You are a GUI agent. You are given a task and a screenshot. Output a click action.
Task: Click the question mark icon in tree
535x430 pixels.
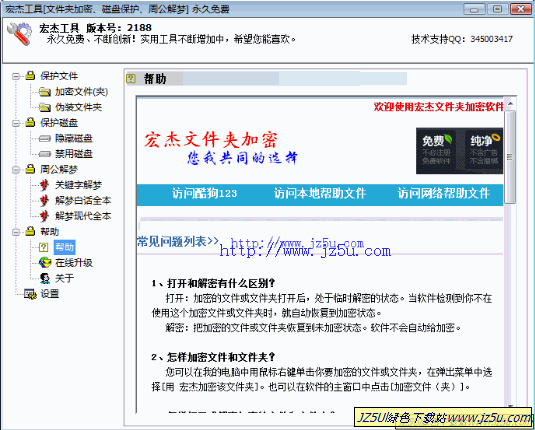coord(44,247)
